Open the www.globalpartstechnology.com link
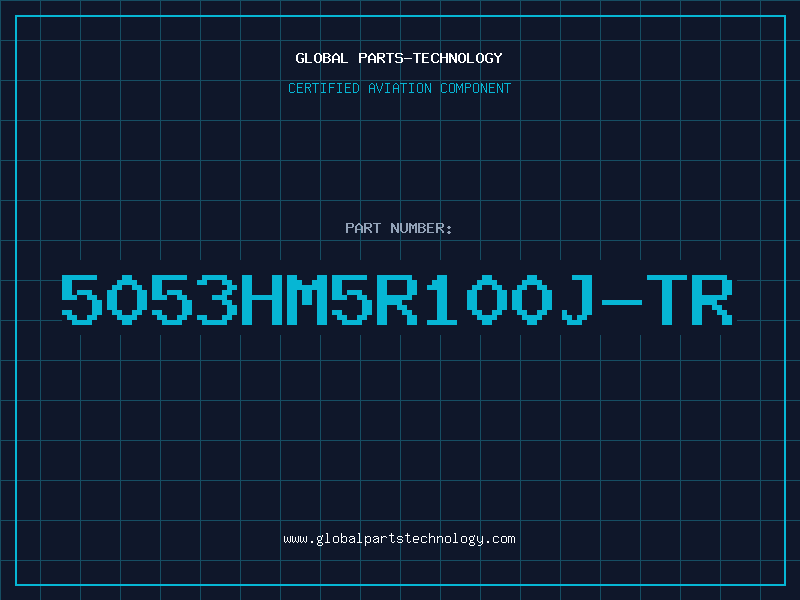The width and height of the screenshot is (800, 600). click(399, 539)
